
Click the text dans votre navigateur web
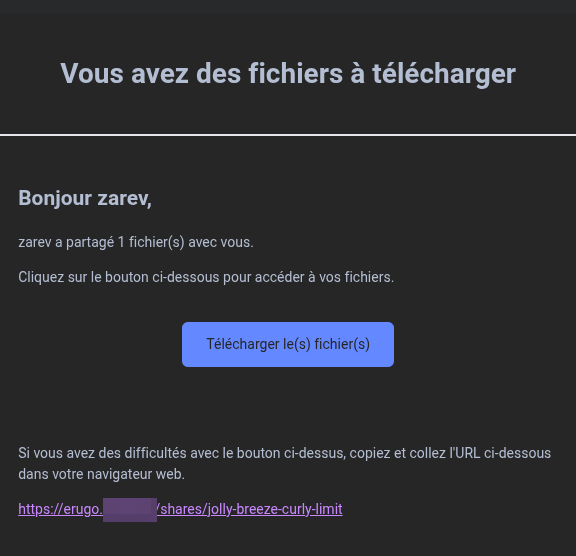(101, 474)
